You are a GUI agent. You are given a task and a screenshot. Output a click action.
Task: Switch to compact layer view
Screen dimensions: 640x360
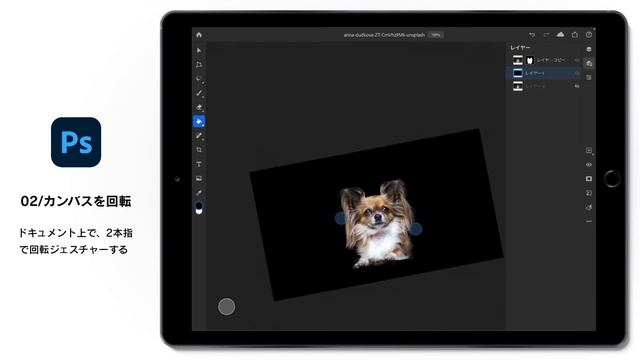click(x=589, y=49)
